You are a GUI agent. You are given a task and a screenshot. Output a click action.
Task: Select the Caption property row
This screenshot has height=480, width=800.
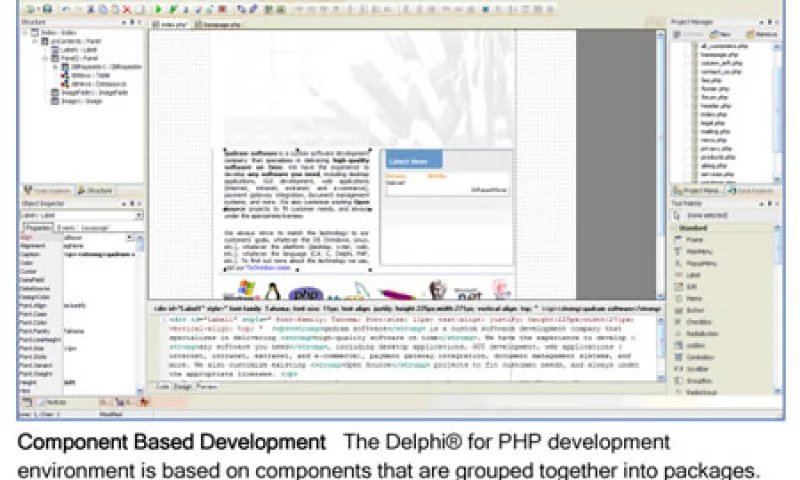point(79,254)
